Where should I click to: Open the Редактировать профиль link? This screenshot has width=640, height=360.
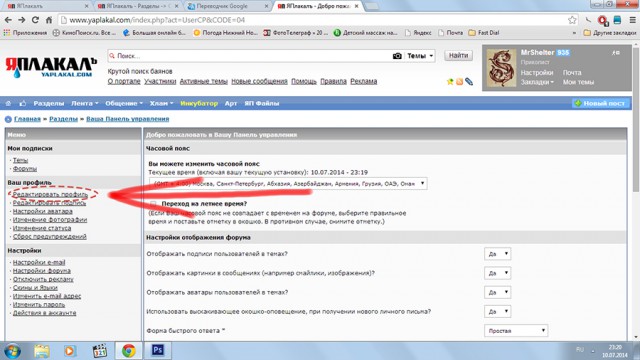tap(50, 195)
